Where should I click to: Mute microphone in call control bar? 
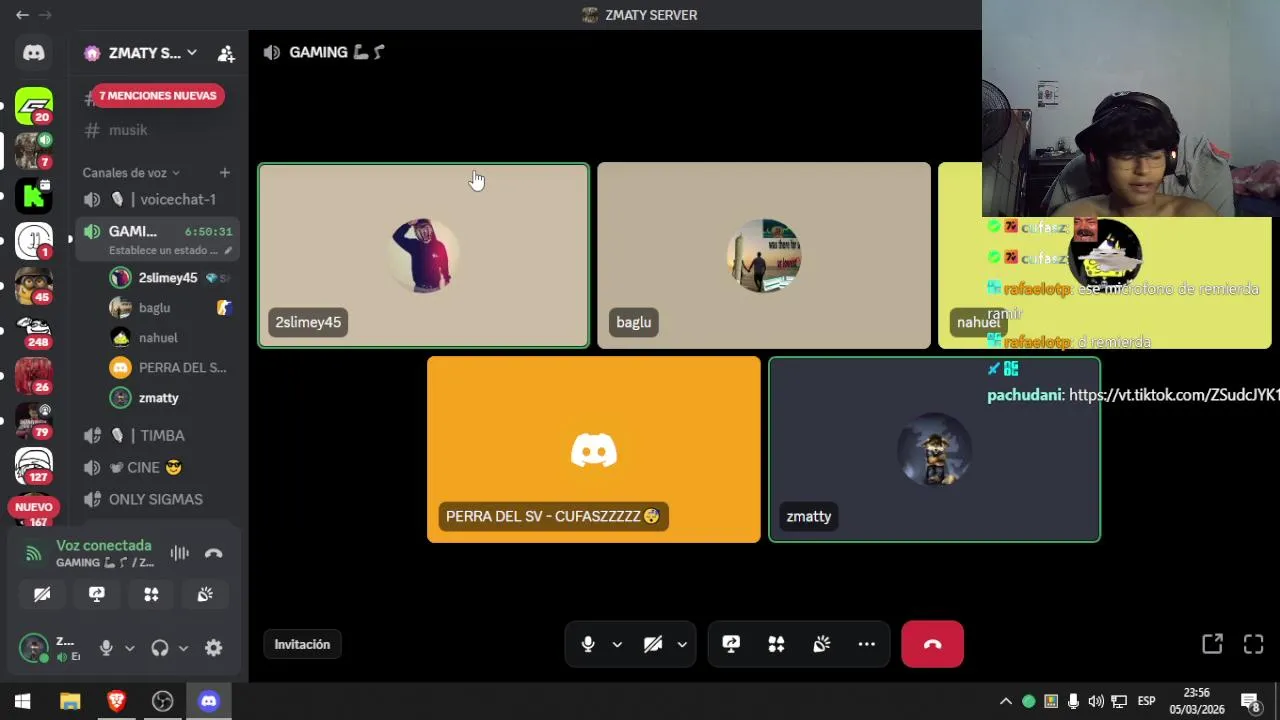pyautogui.click(x=588, y=645)
